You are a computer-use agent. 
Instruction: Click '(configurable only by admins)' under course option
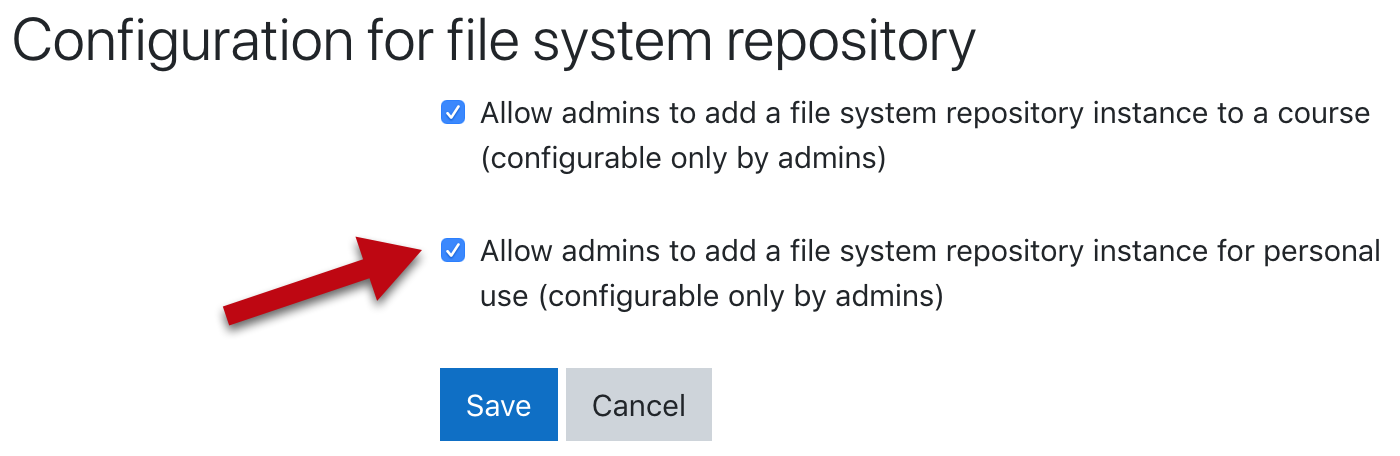[x=683, y=159]
